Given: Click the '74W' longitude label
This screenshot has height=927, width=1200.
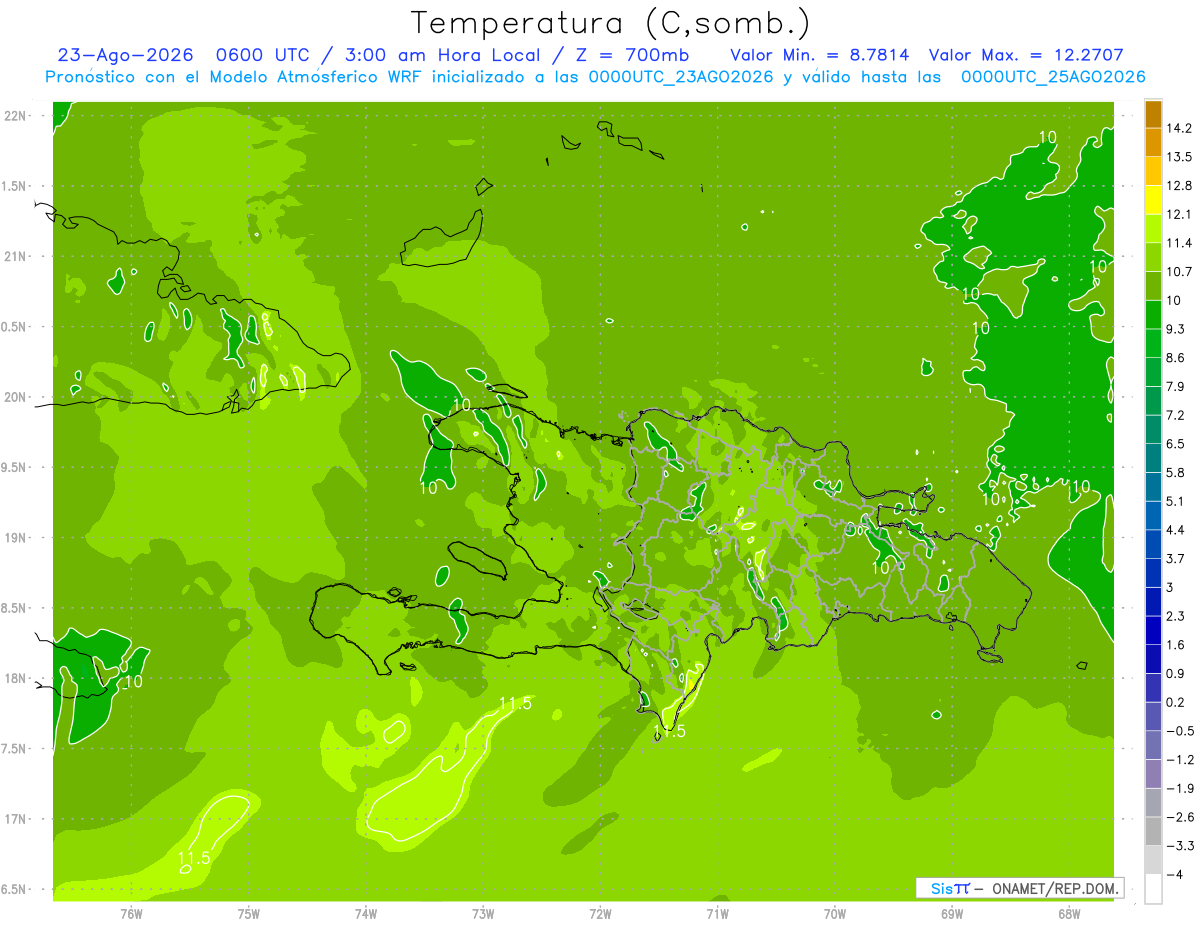Looking at the screenshot, I should pos(366,913).
